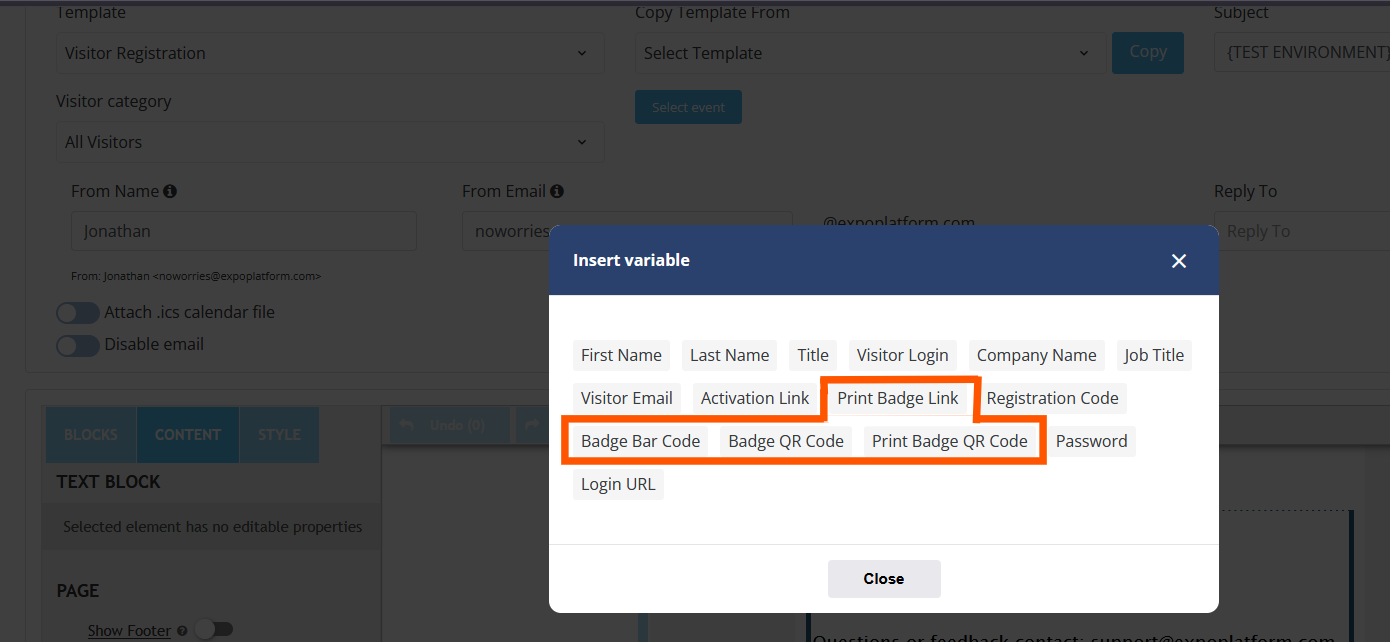
Task: Insert the Login URL variable
Action: 618,485
